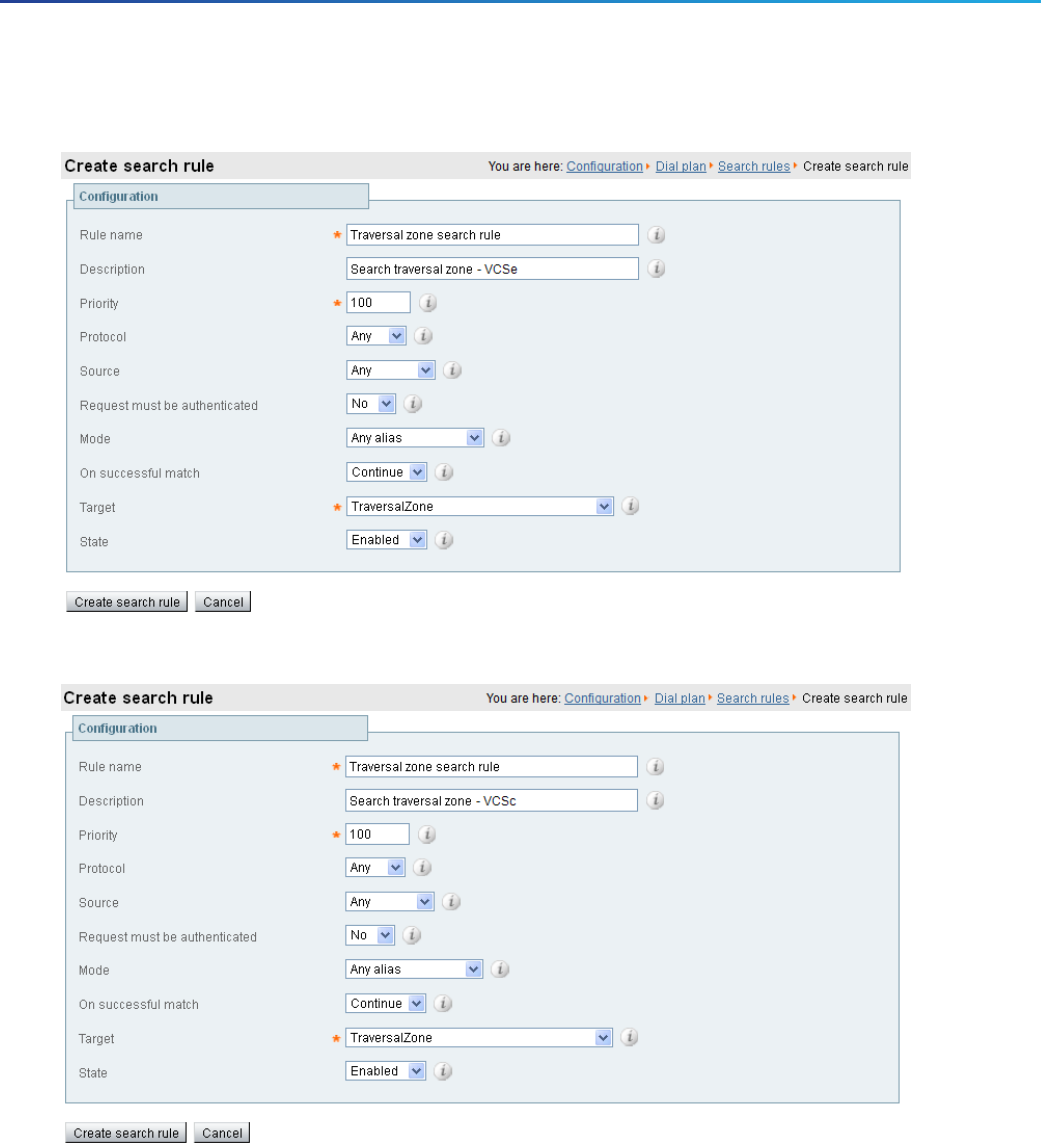Screen dimensions: 1043x1145
Task: Click the Source info icon in the VCSc form
Action: pyautogui.click(x=451, y=902)
